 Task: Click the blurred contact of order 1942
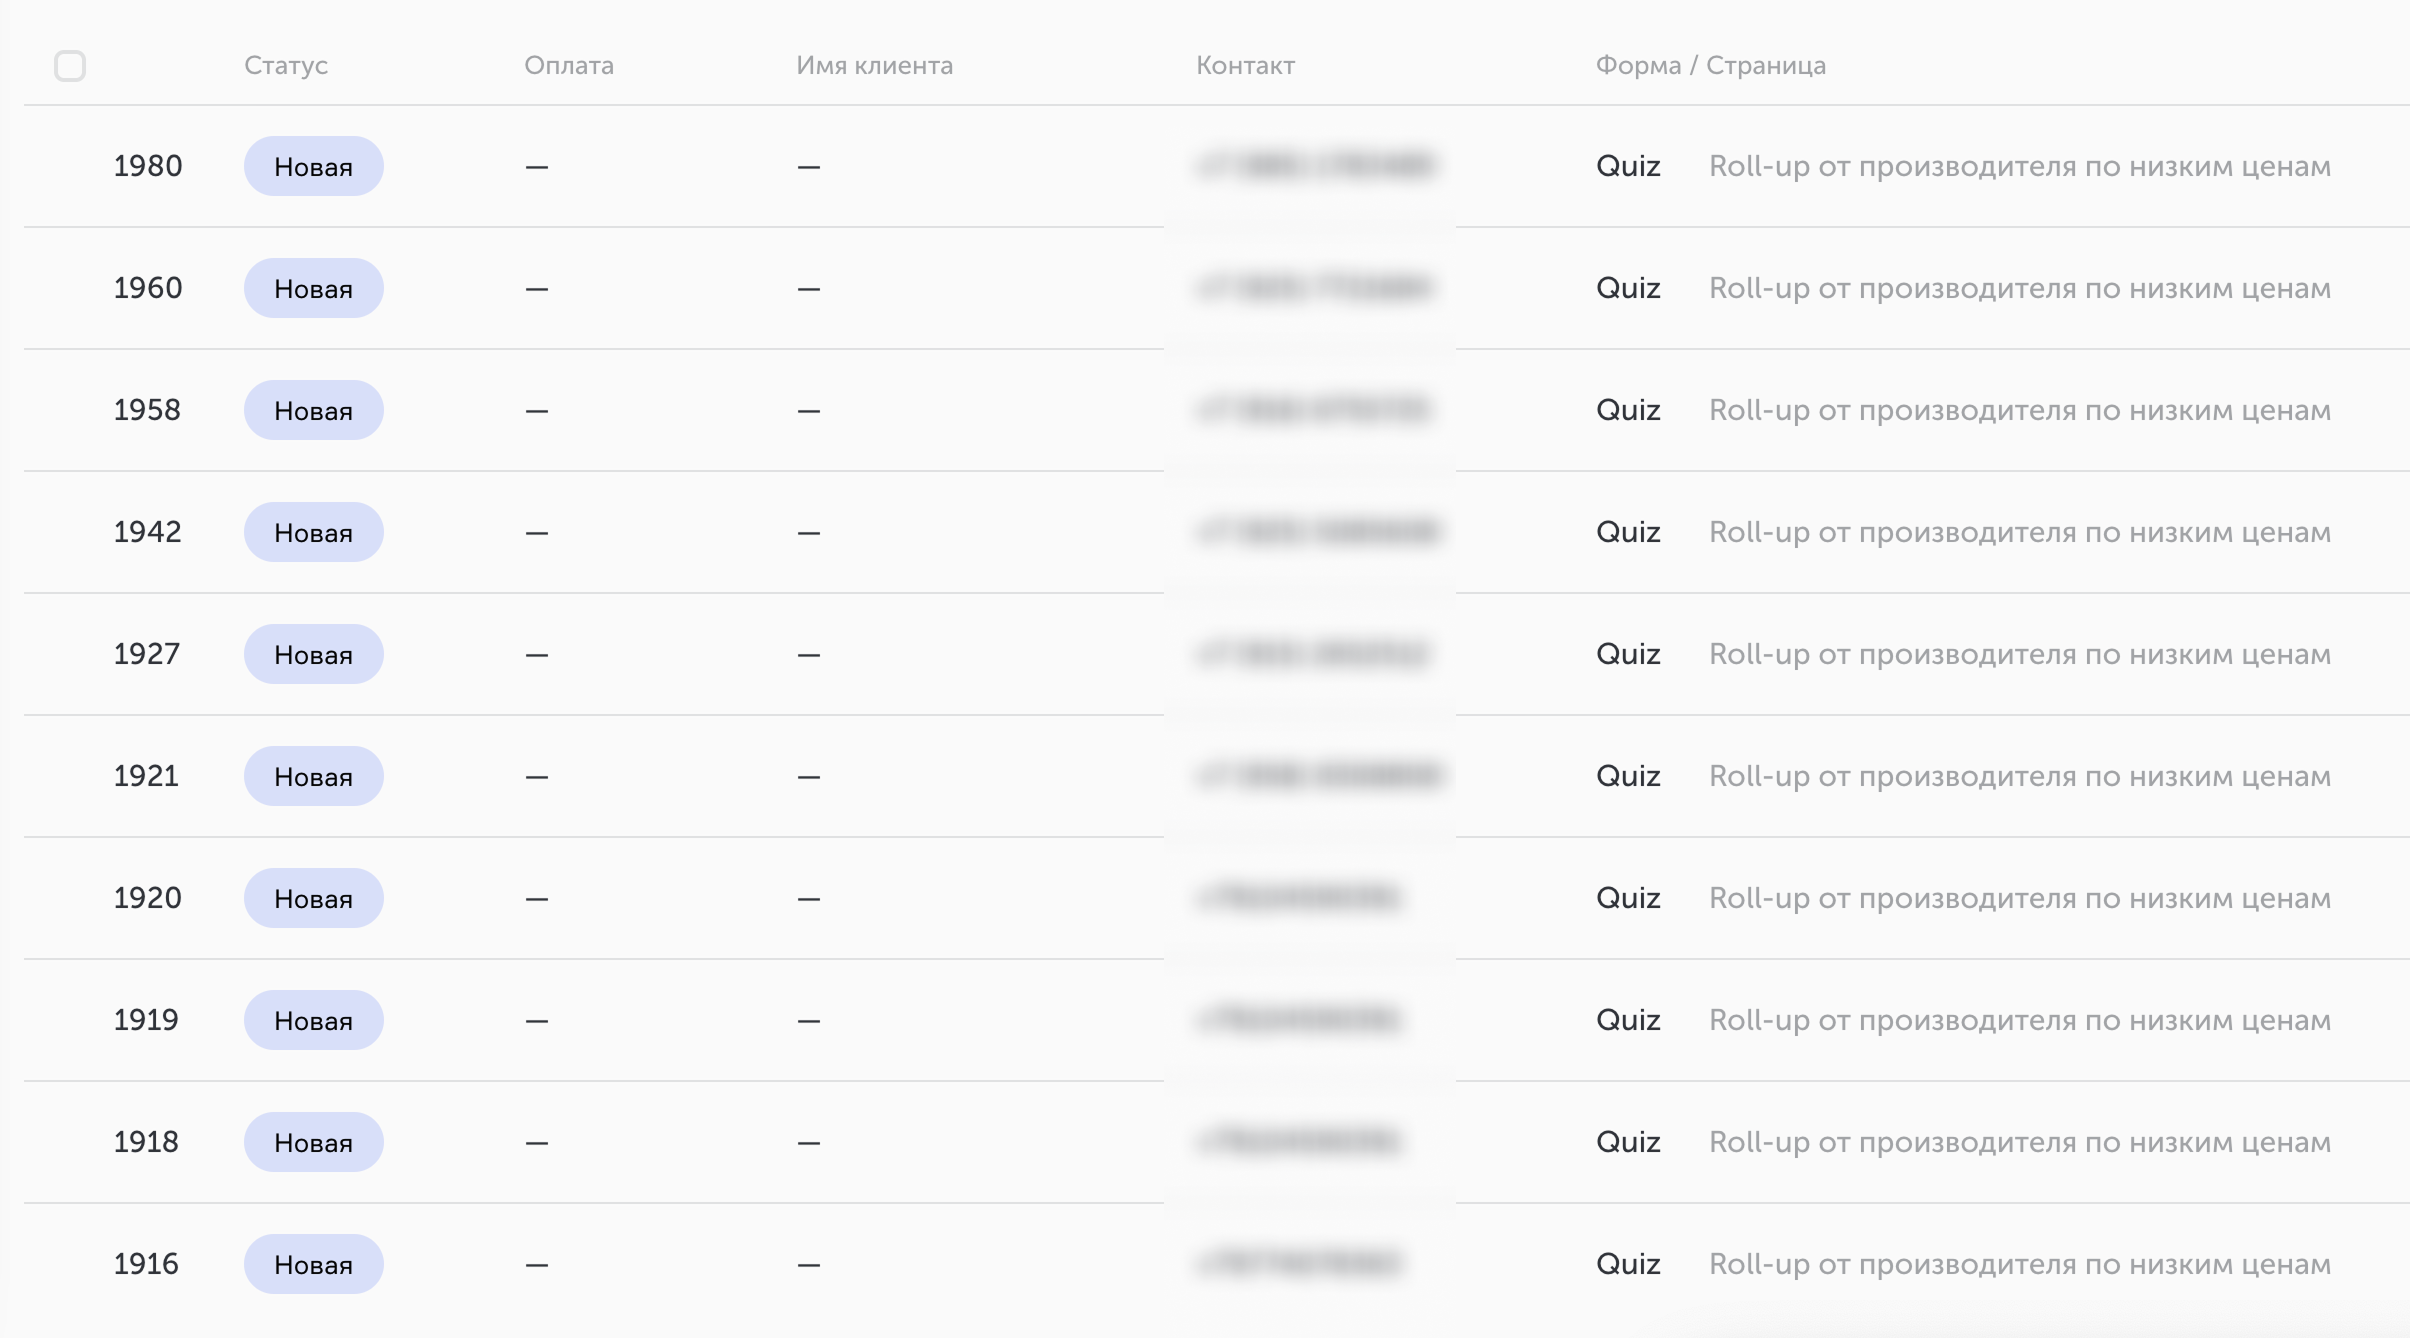coord(1318,532)
